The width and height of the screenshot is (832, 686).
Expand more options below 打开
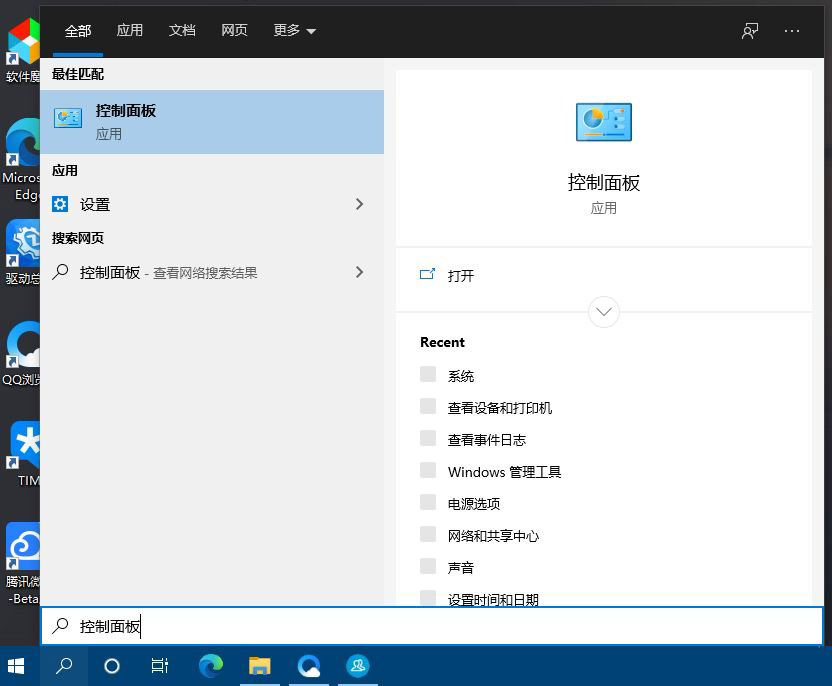[x=604, y=312]
